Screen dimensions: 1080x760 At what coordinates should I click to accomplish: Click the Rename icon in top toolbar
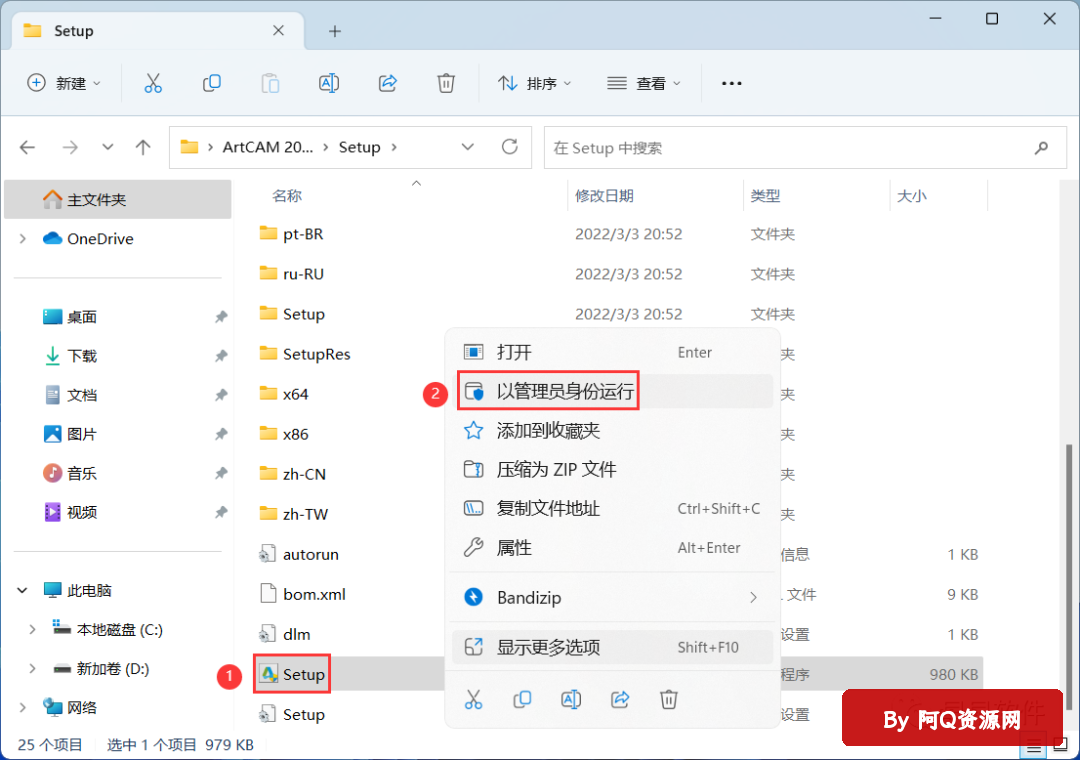coord(329,83)
